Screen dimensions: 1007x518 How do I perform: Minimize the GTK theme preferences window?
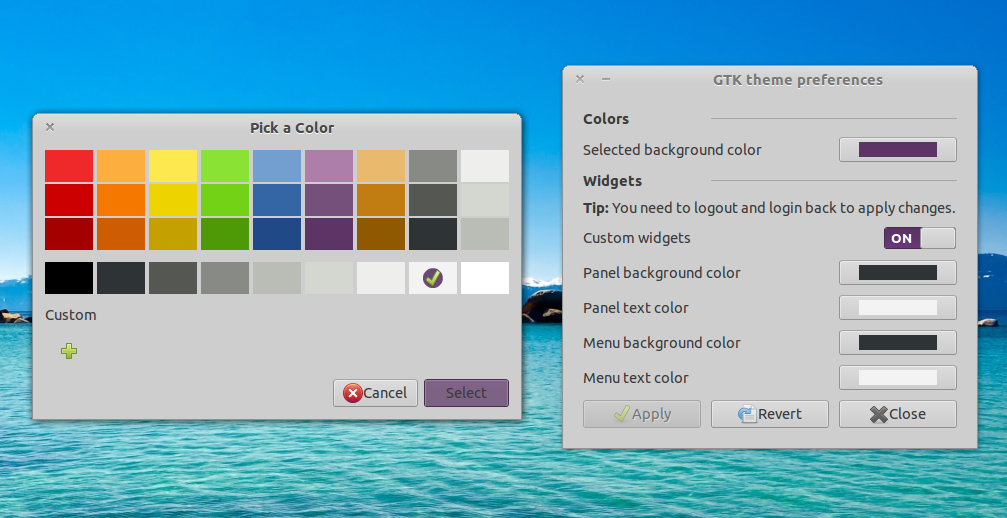605,79
